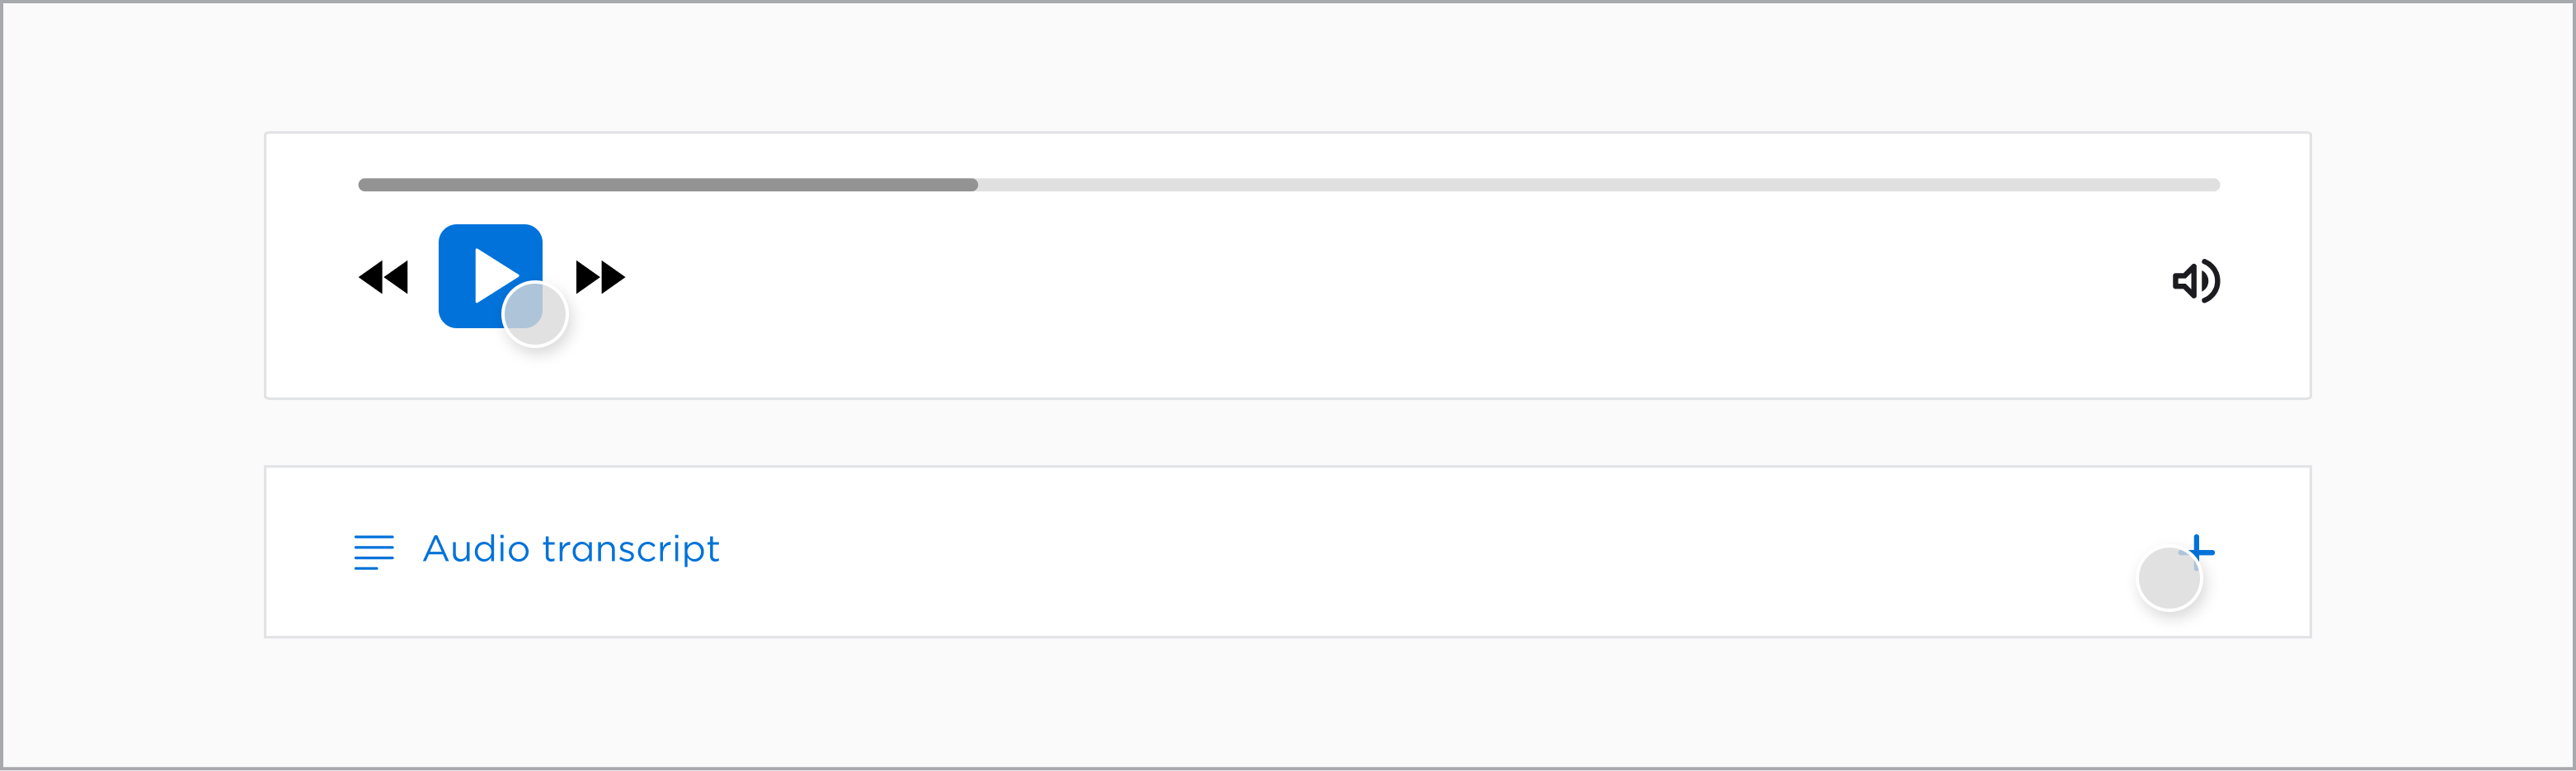Click the left triangle of the rewind icon

tap(371, 277)
